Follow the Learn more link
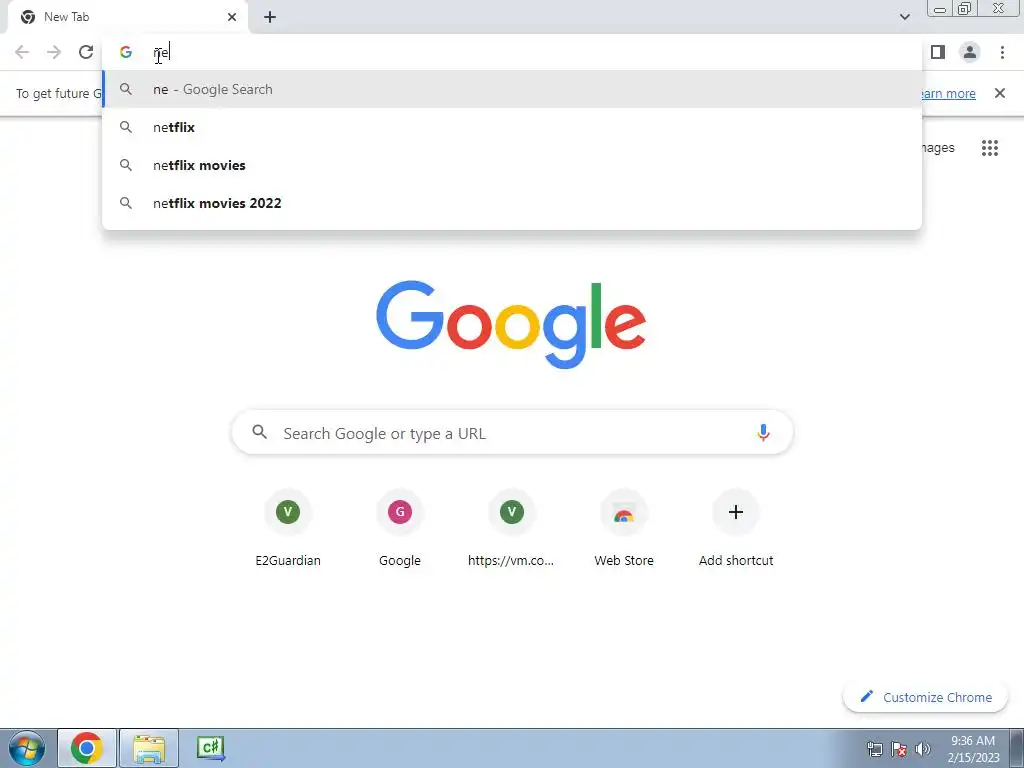1024x768 pixels. click(x=948, y=93)
